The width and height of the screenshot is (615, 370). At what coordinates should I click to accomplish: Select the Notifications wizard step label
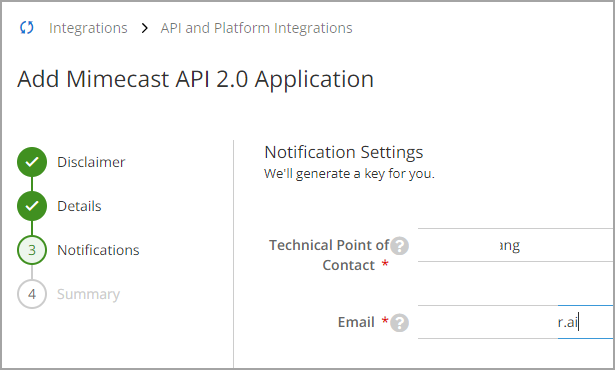tap(98, 250)
